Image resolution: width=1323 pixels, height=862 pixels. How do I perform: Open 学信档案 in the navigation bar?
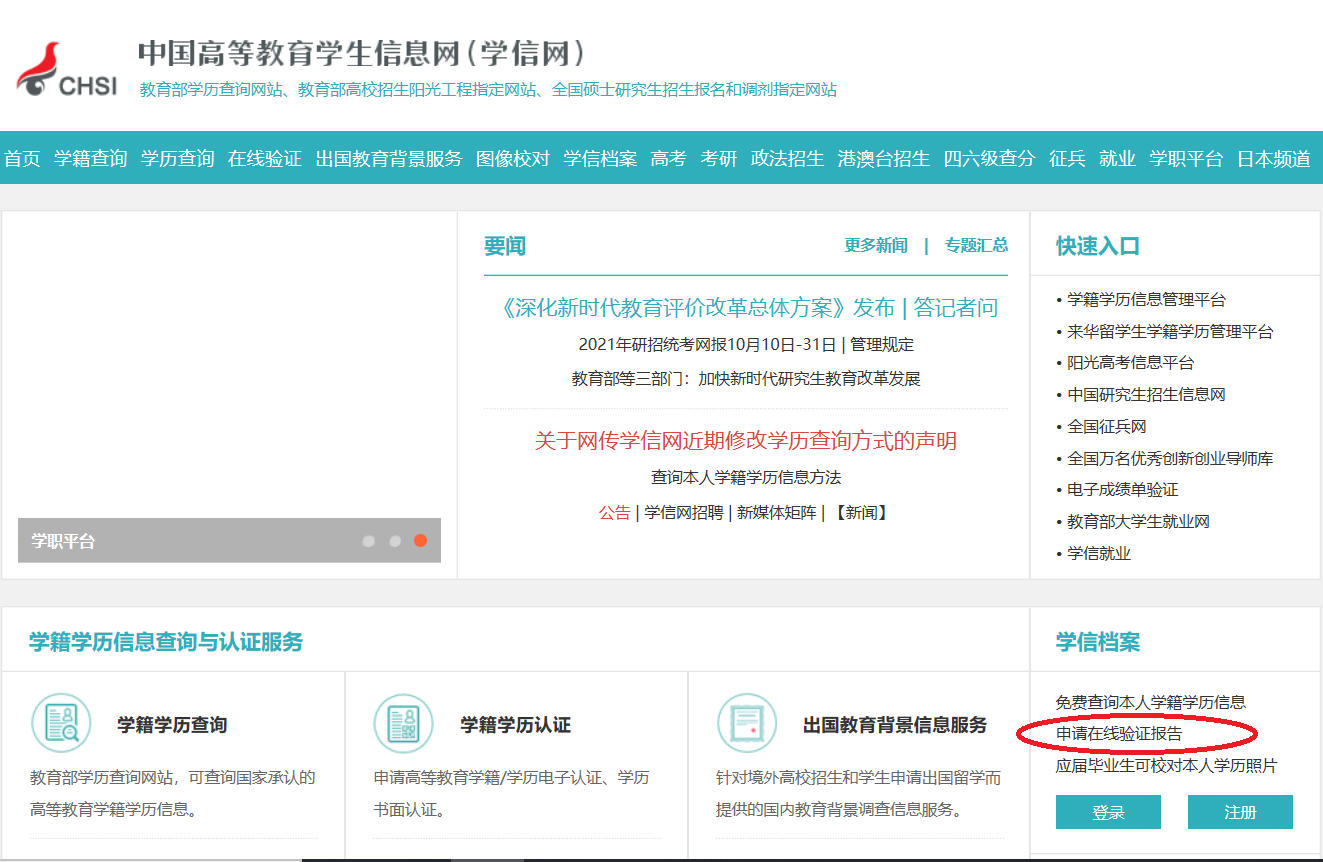click(x=600, y=158)
